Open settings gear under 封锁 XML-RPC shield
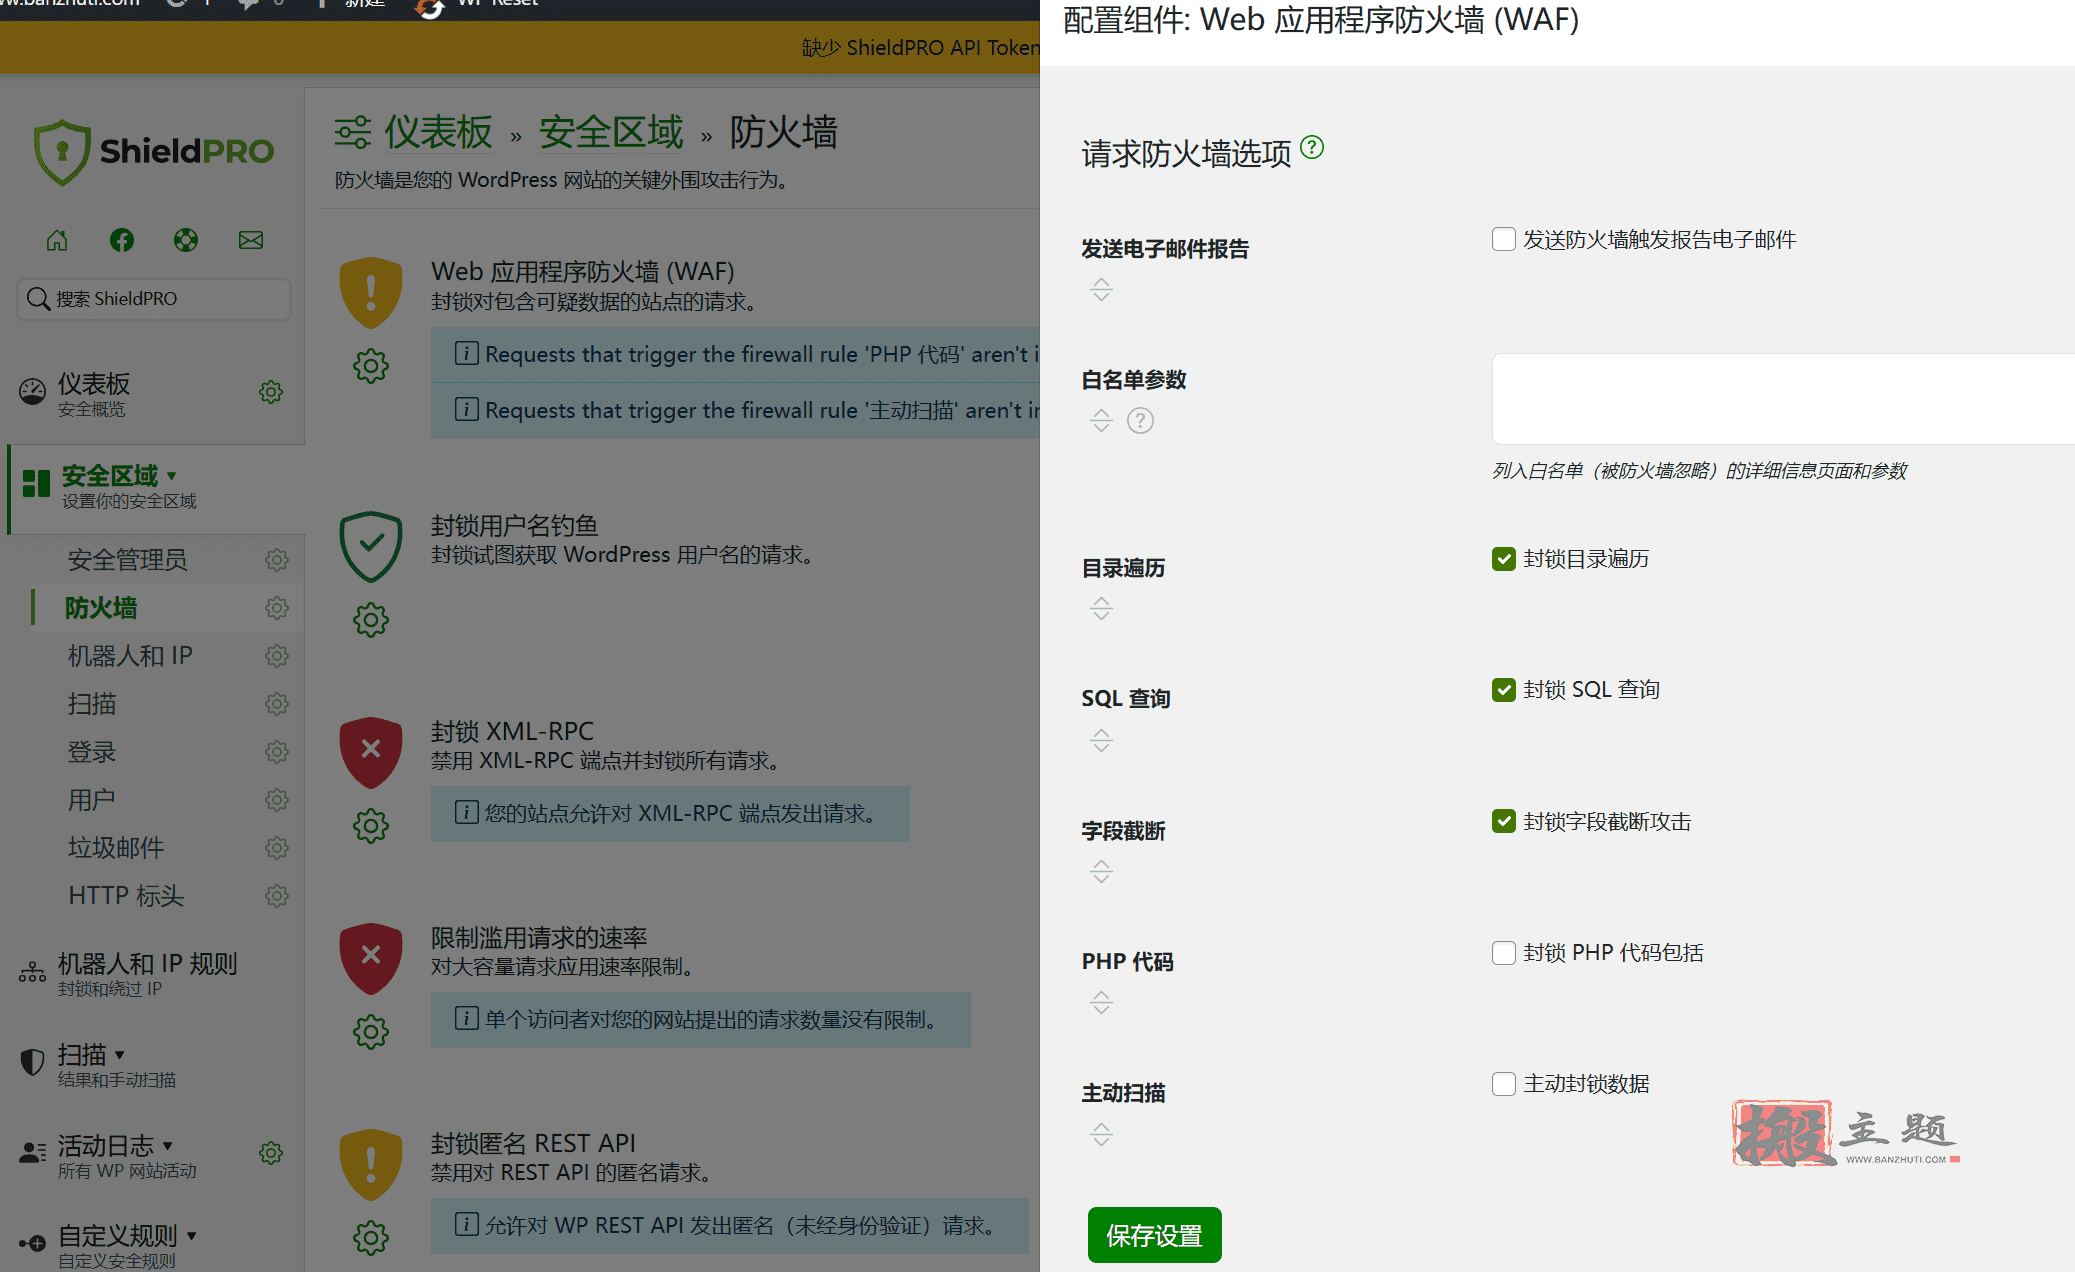The width and height of the screenshot is (2075, 1272). [371, 826]
